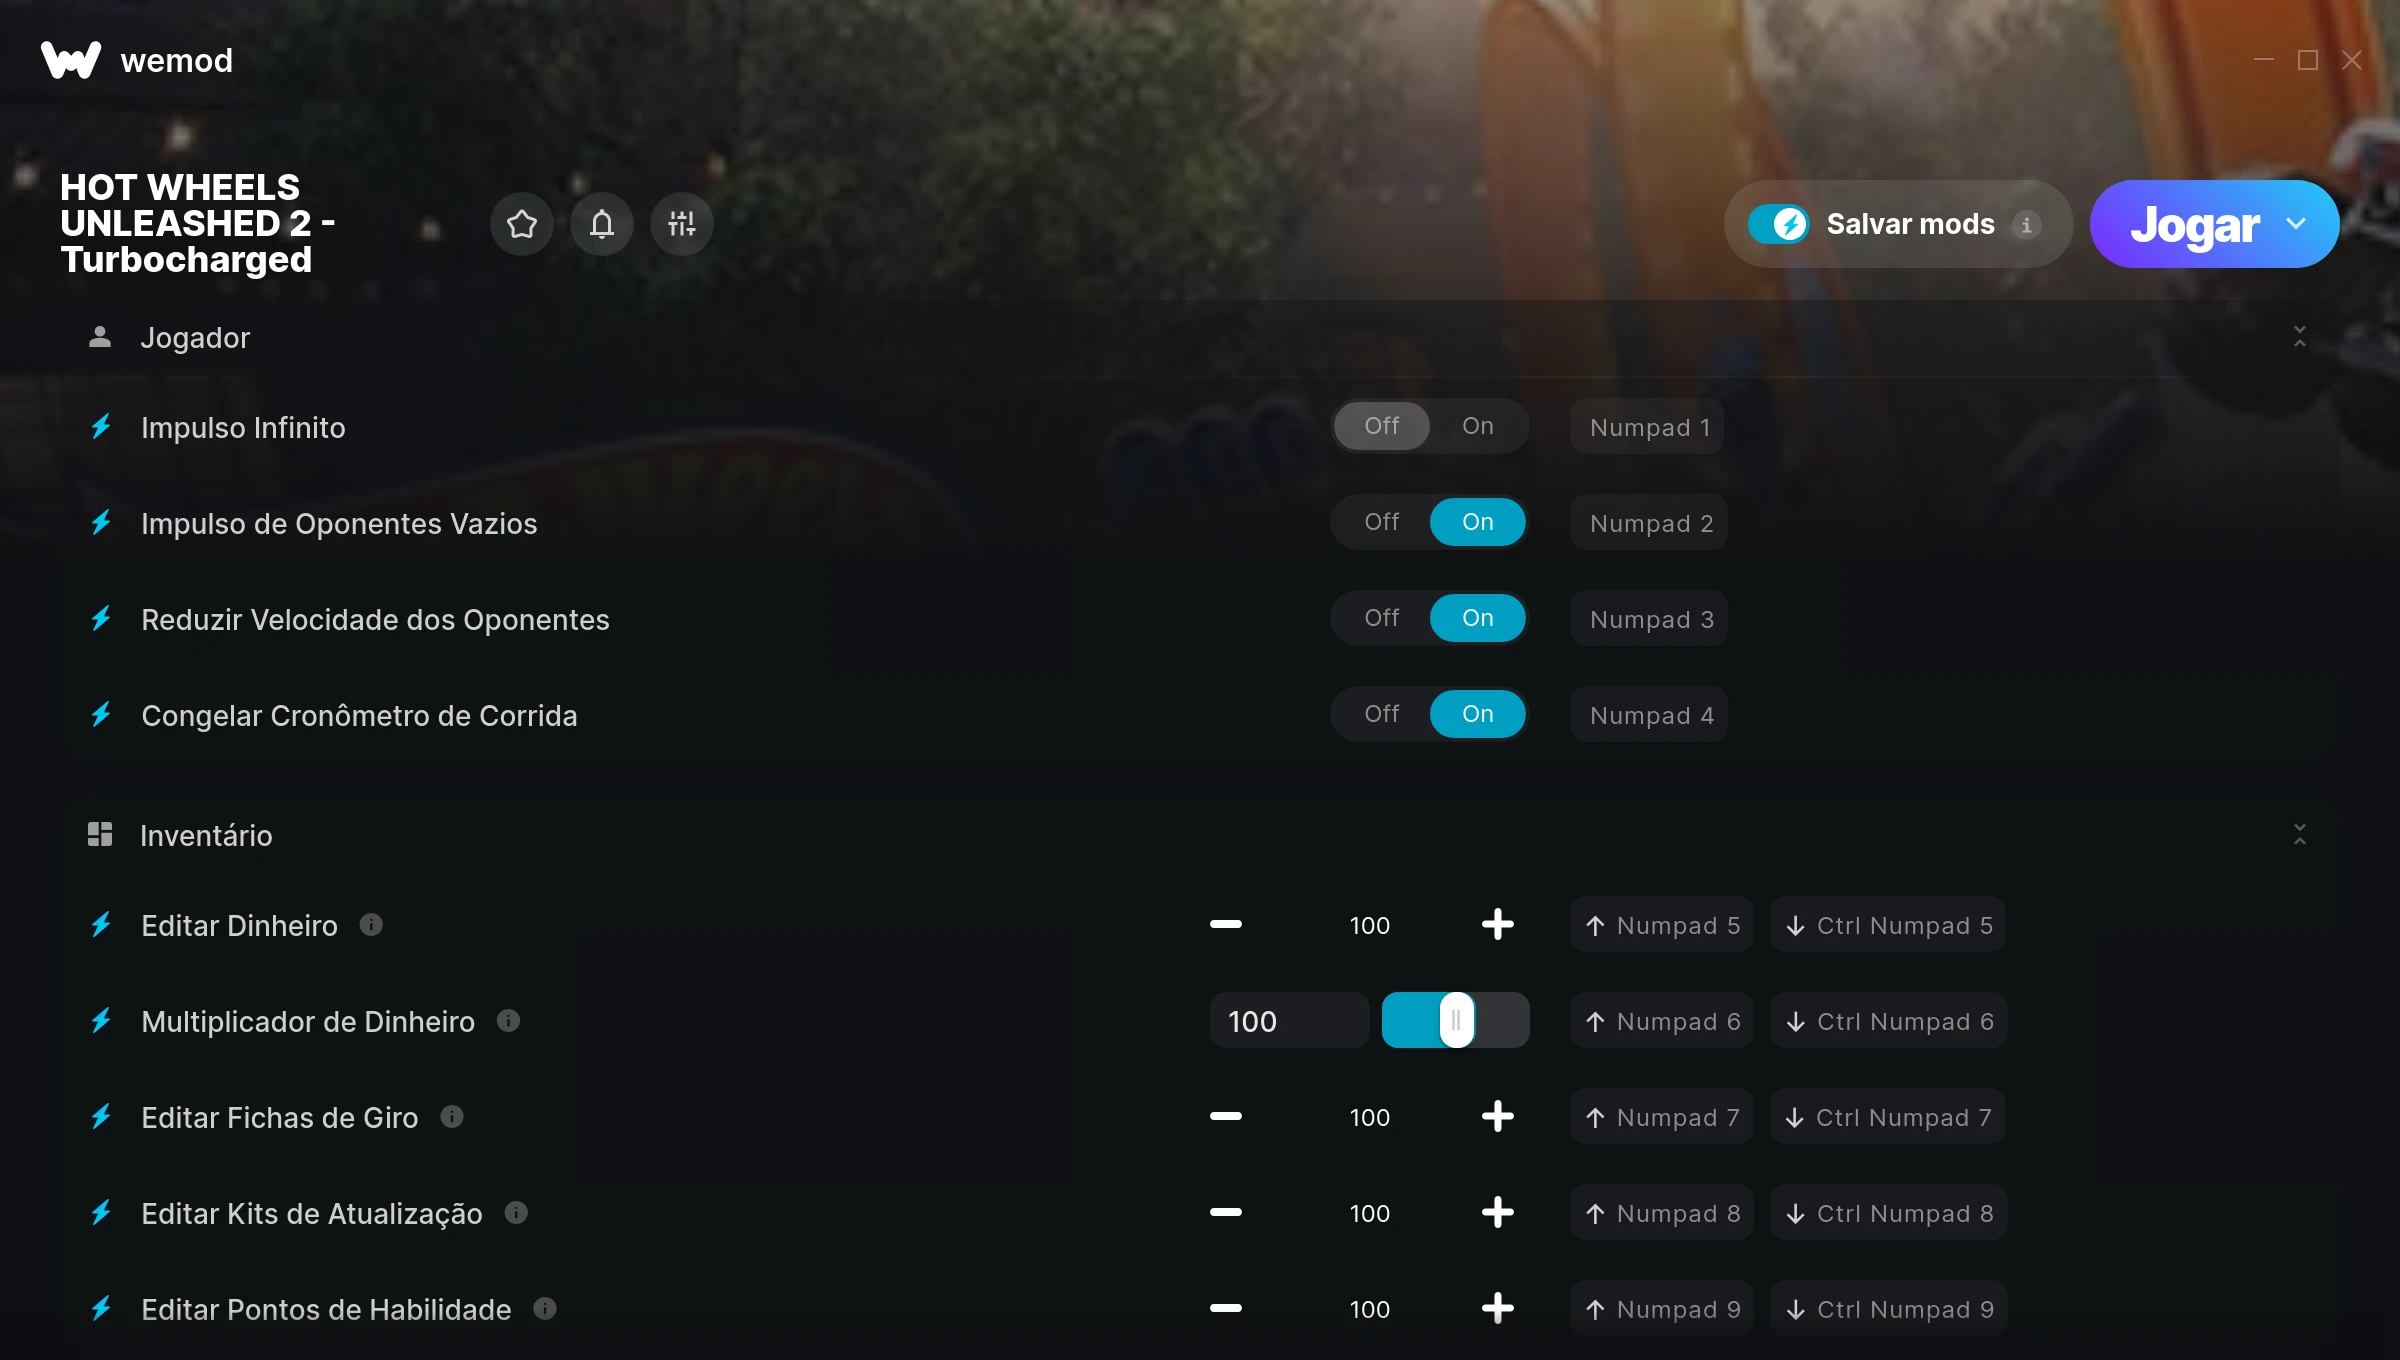Change the Numpad 2 hotkey binding
2400x1360 pixels.
pos(1650,523)
